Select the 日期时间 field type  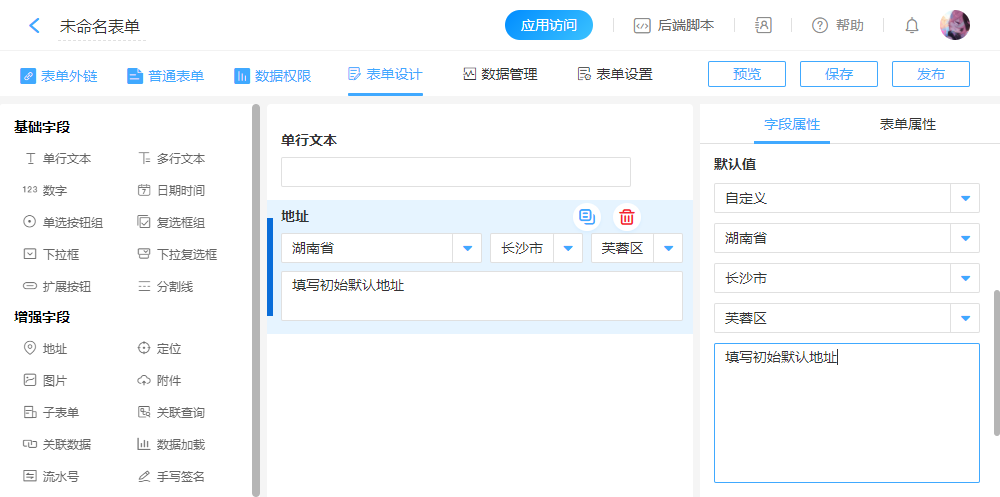(x=171, y=190)
